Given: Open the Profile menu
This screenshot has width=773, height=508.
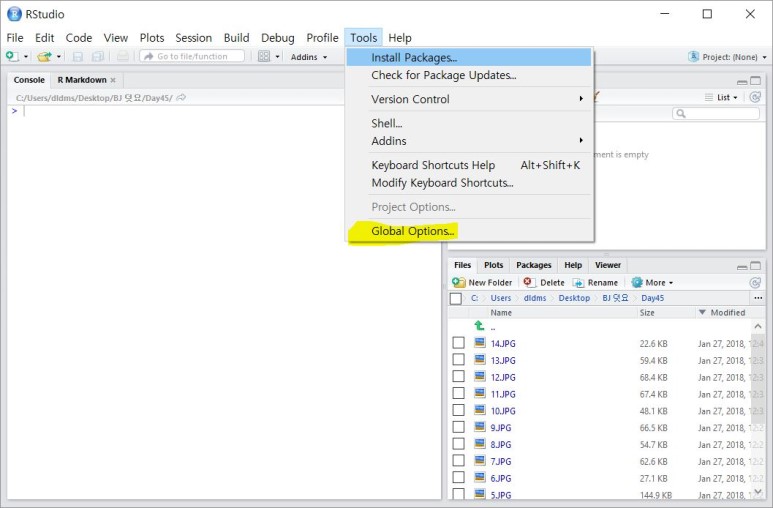Looking at the screenshot, I should click(322, 38).
